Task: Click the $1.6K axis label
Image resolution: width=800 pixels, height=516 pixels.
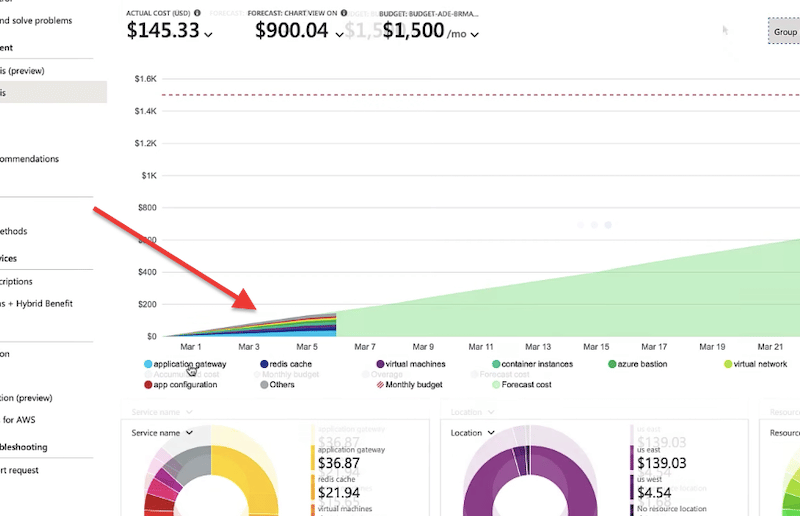Action: [x=145, y=79]
